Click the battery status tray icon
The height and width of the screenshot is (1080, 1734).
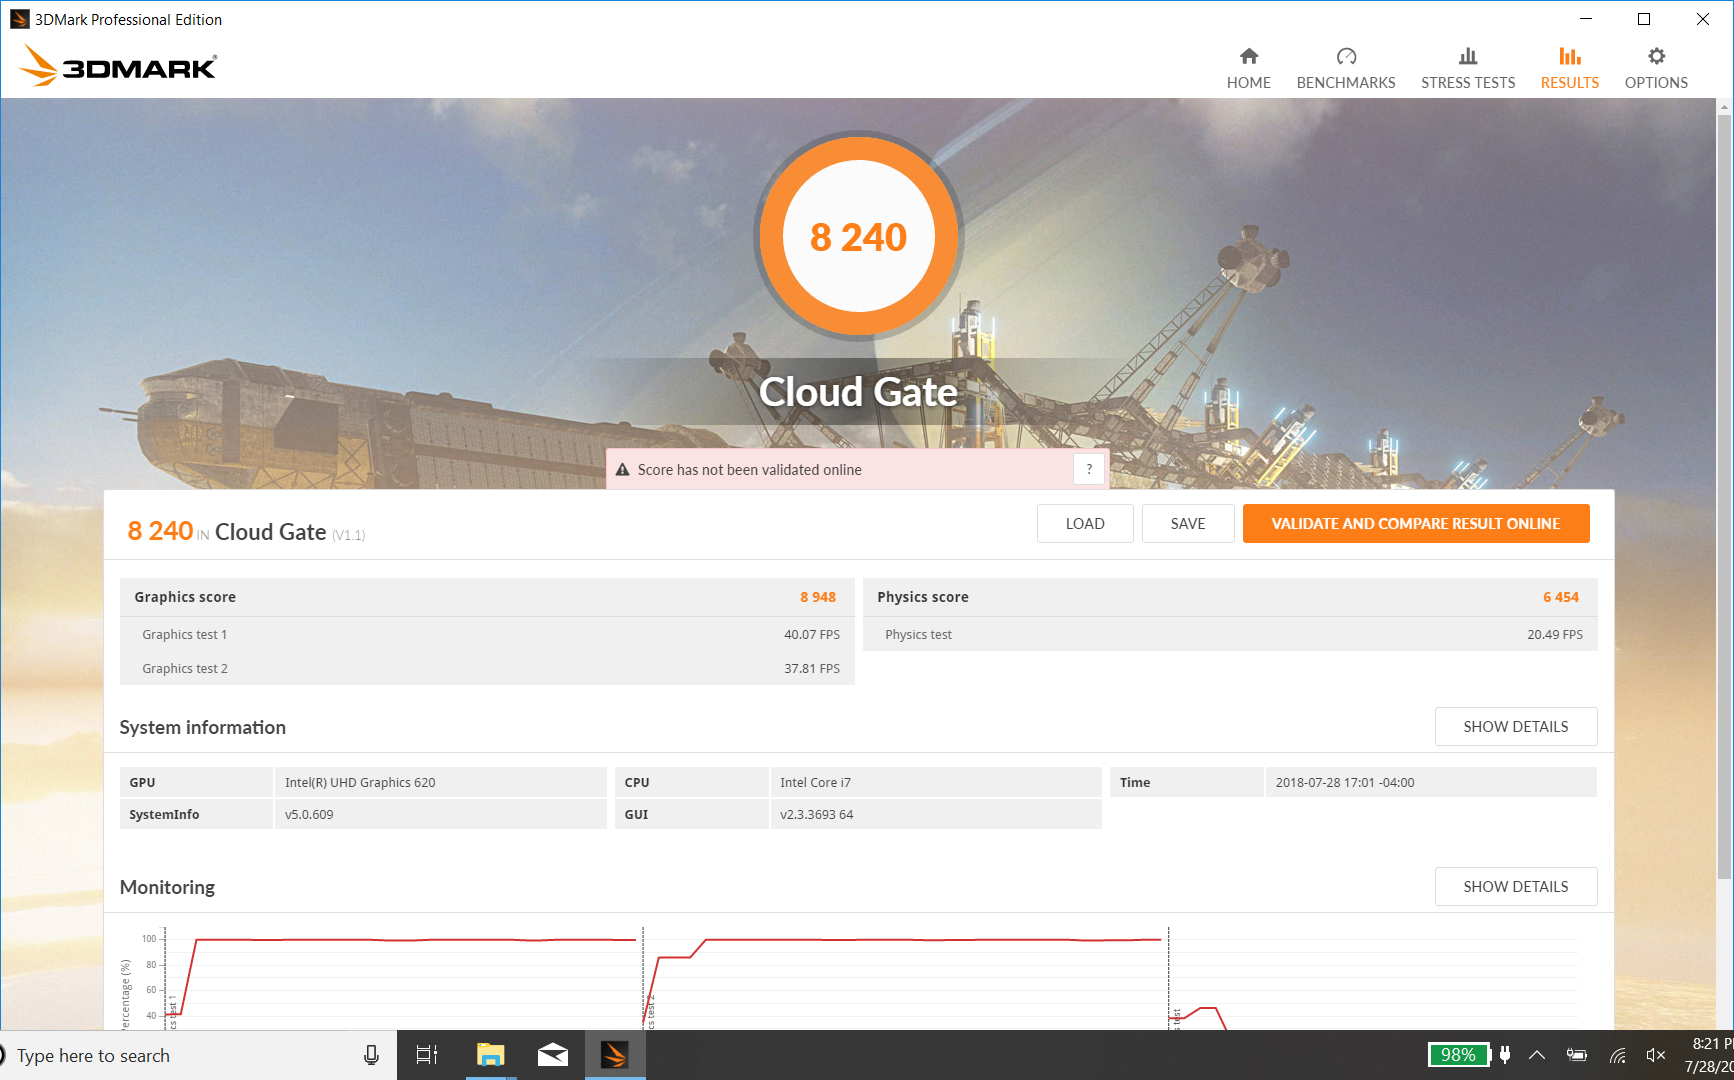1577,1055
